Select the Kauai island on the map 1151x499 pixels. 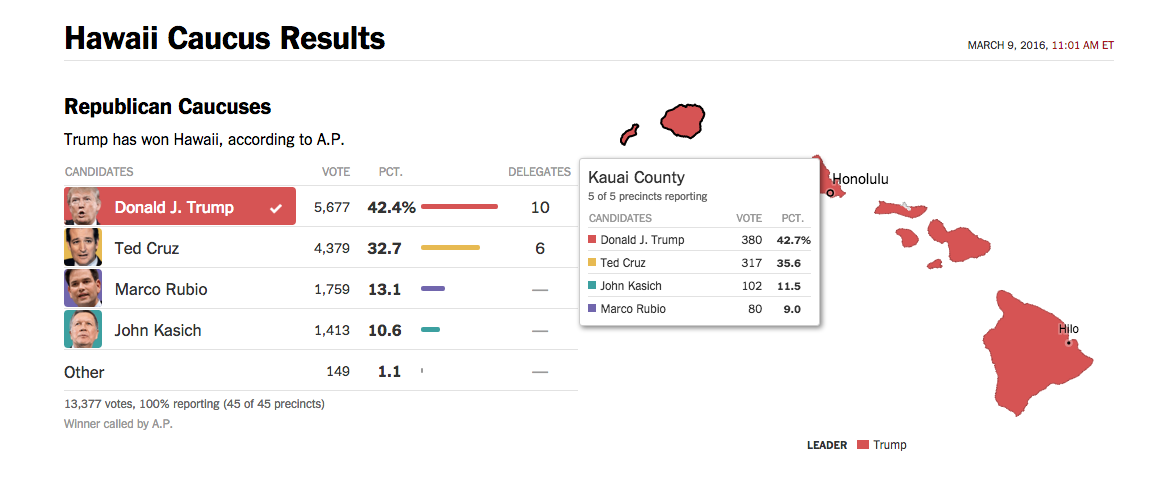point(684,121)
